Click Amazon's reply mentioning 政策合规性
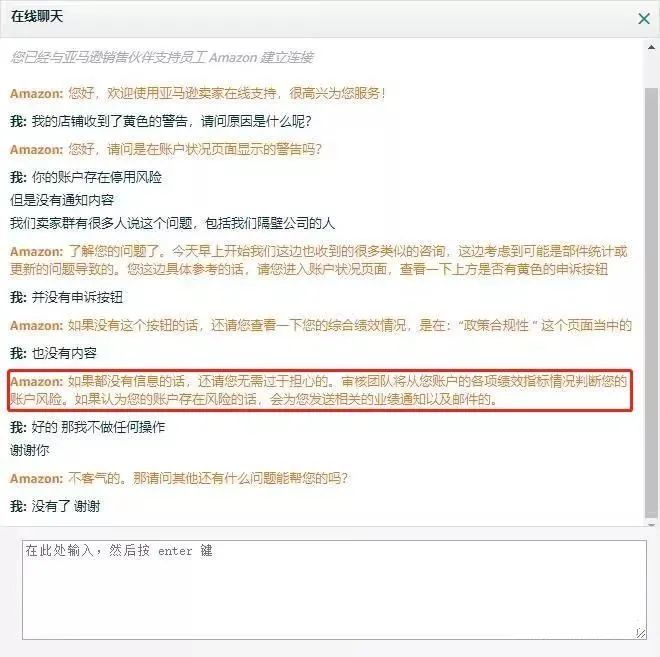The height and width of the screenshot is (657, 660). click(x=321, y=325)
